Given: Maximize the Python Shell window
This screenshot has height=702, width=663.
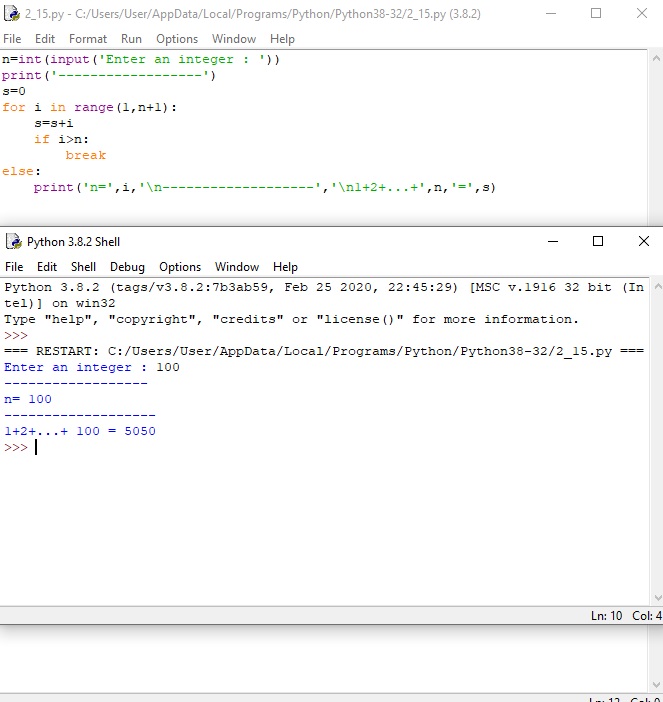Looking at the screenshot, I should point(598,241).
